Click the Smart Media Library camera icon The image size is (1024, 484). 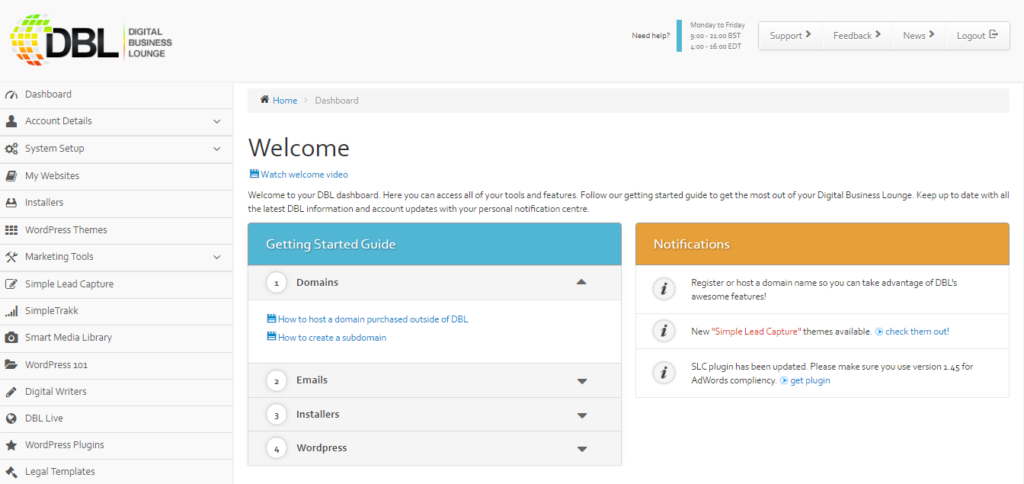click(11, 338)
